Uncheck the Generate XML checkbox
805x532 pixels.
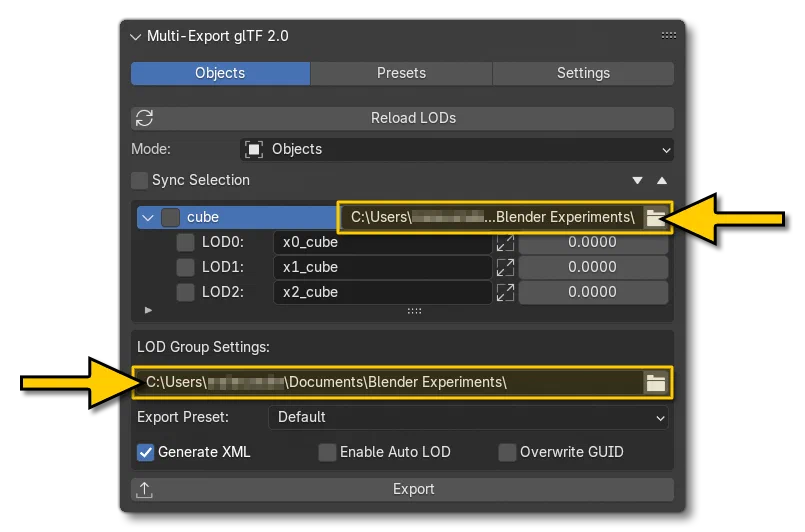[x=145, y=452]
